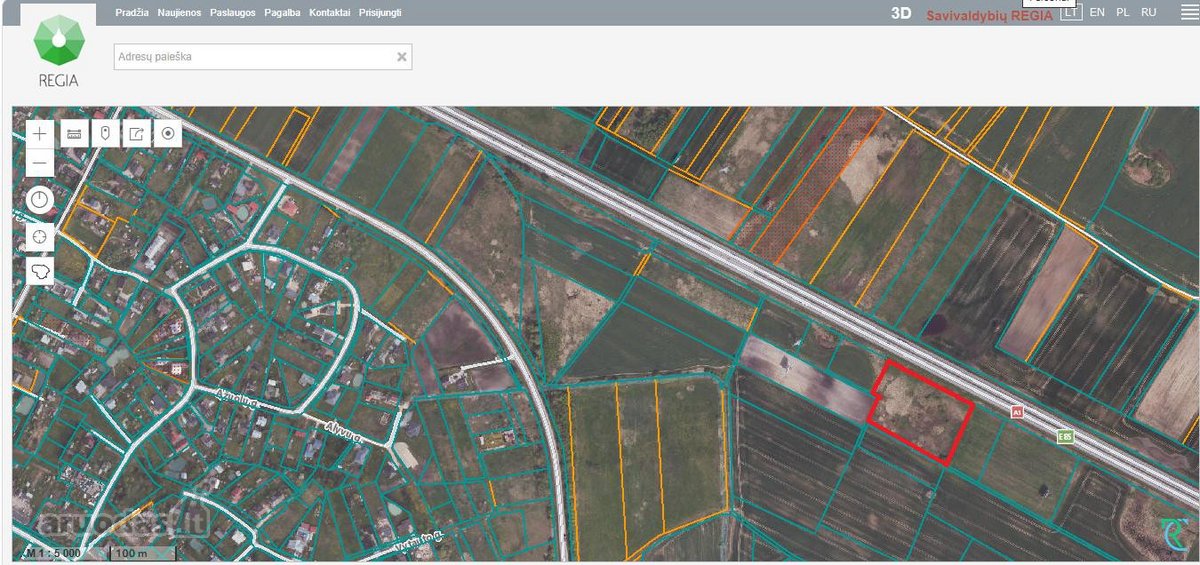
Task: Zoom in the map with plus button
Action: click(40, 133)
